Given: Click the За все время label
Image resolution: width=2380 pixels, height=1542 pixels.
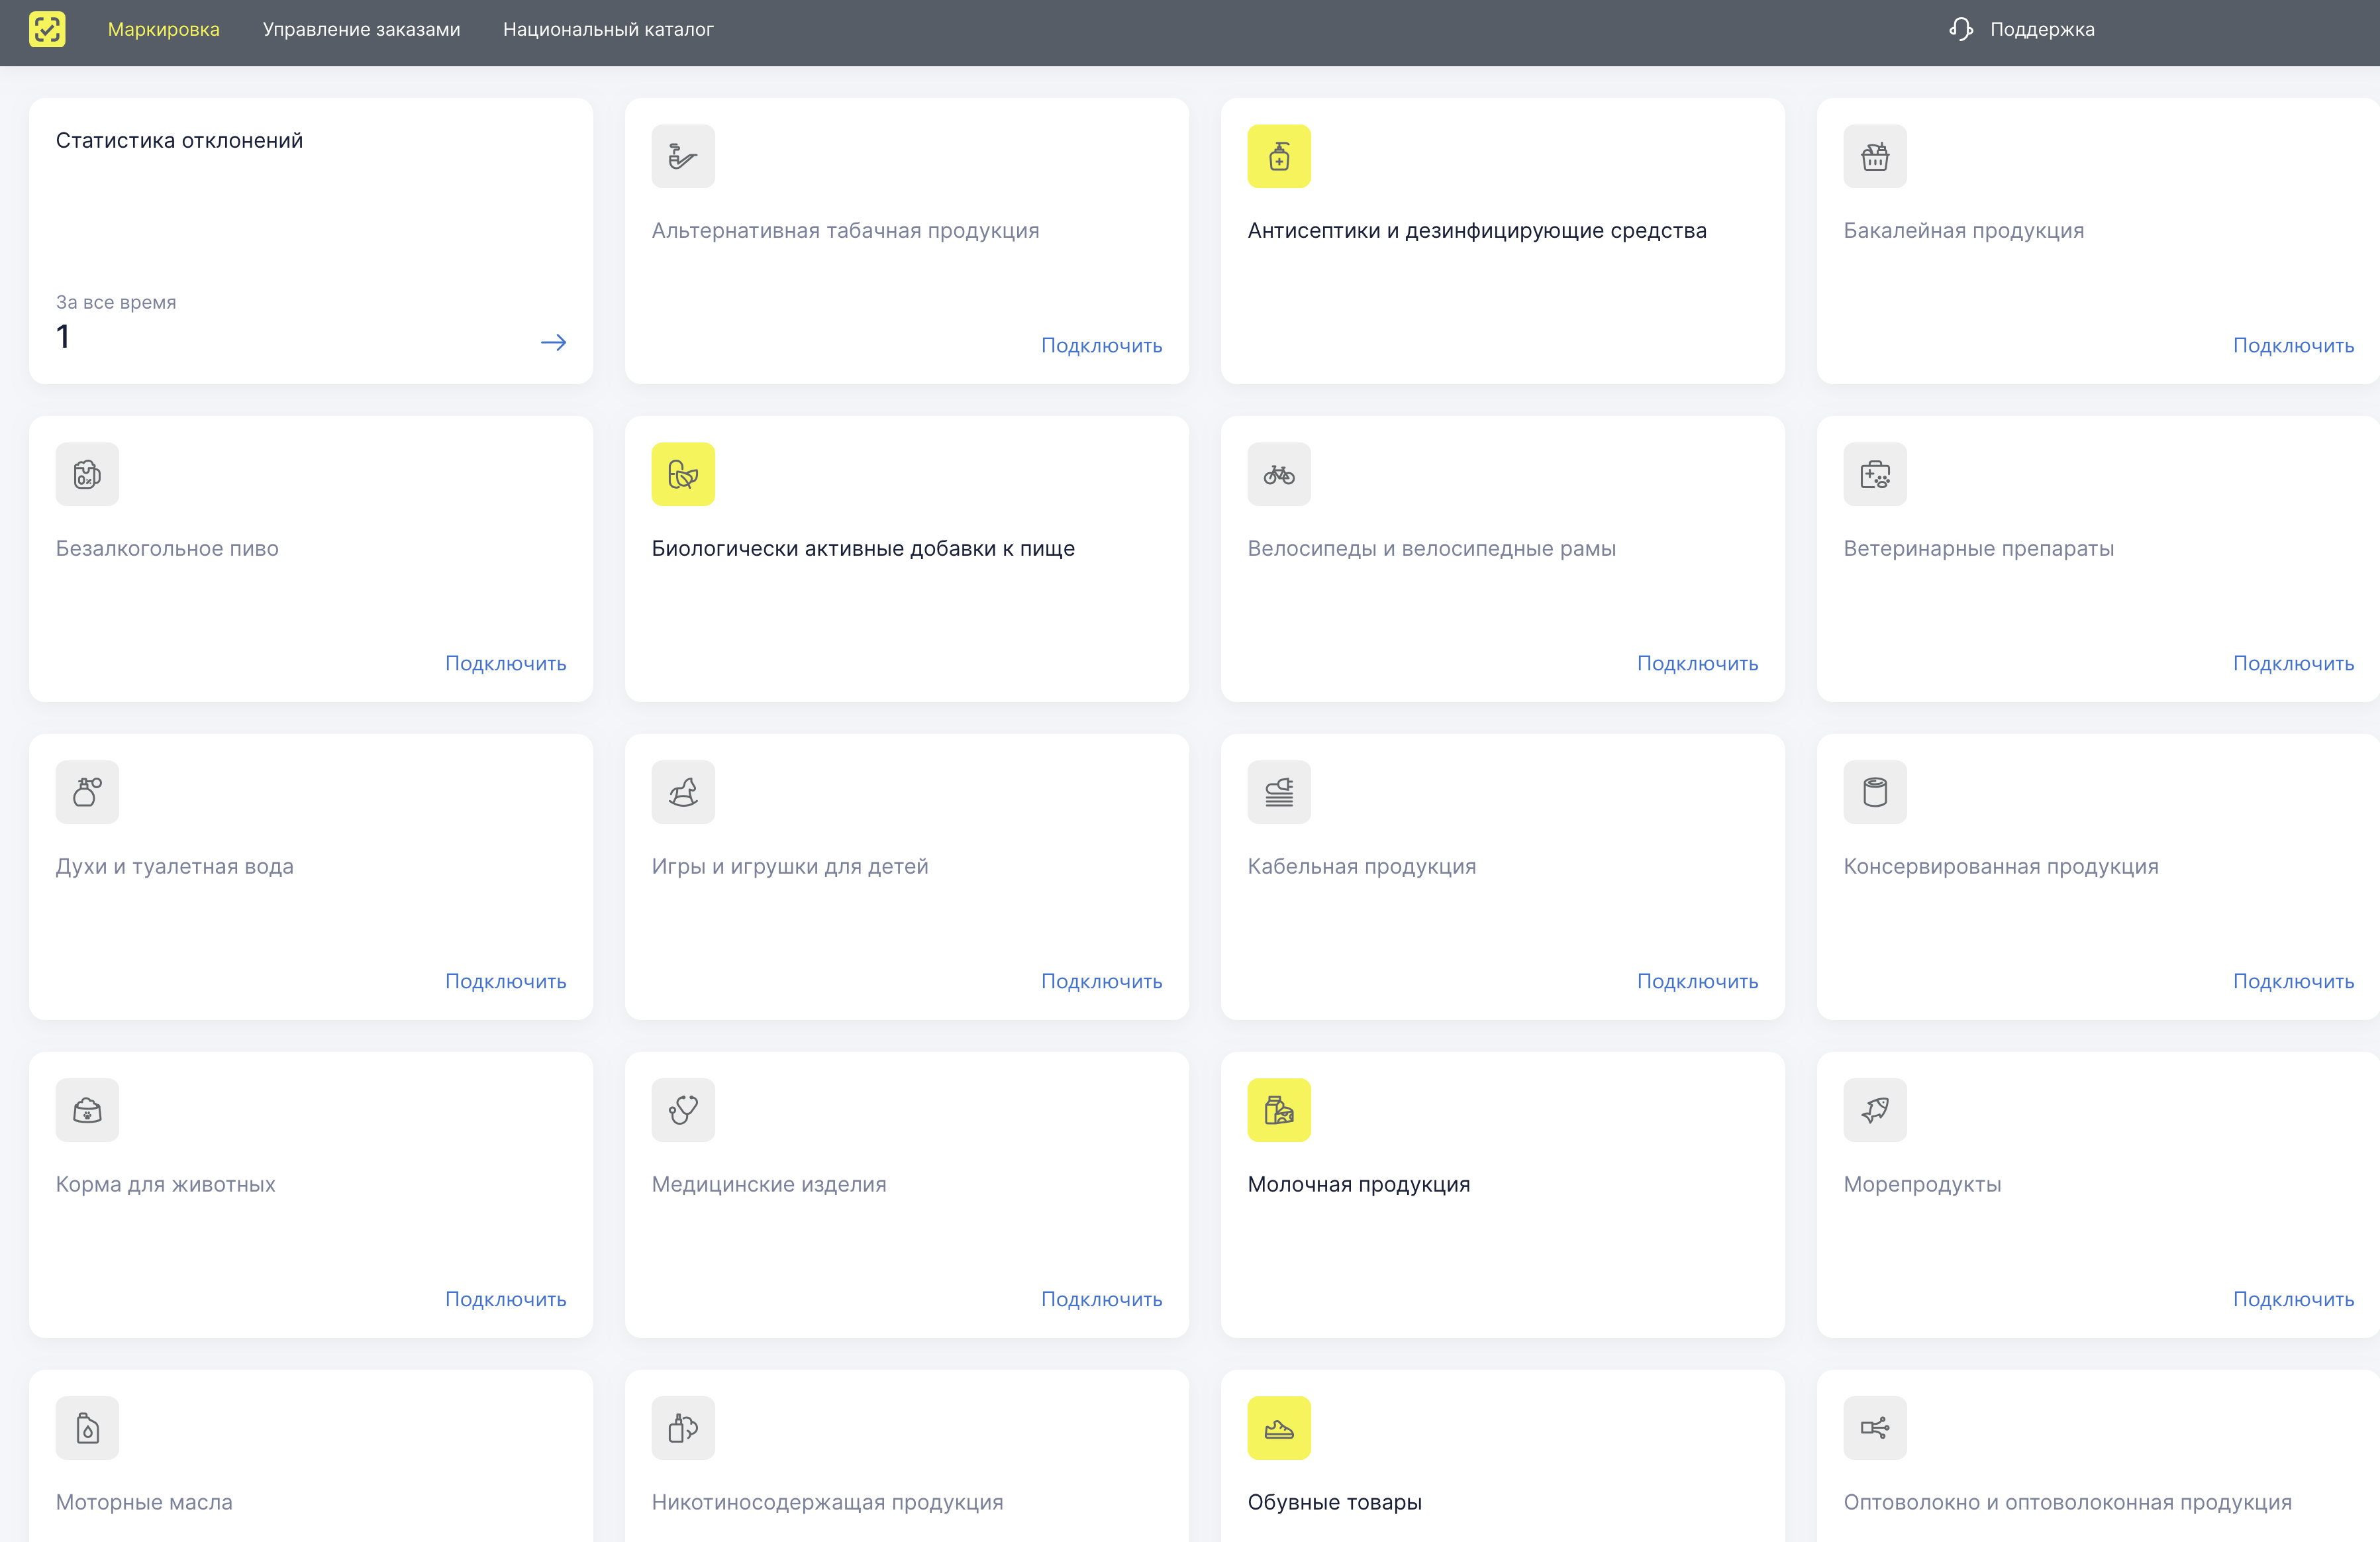Looking at the screenshot, I should (116, 302).
